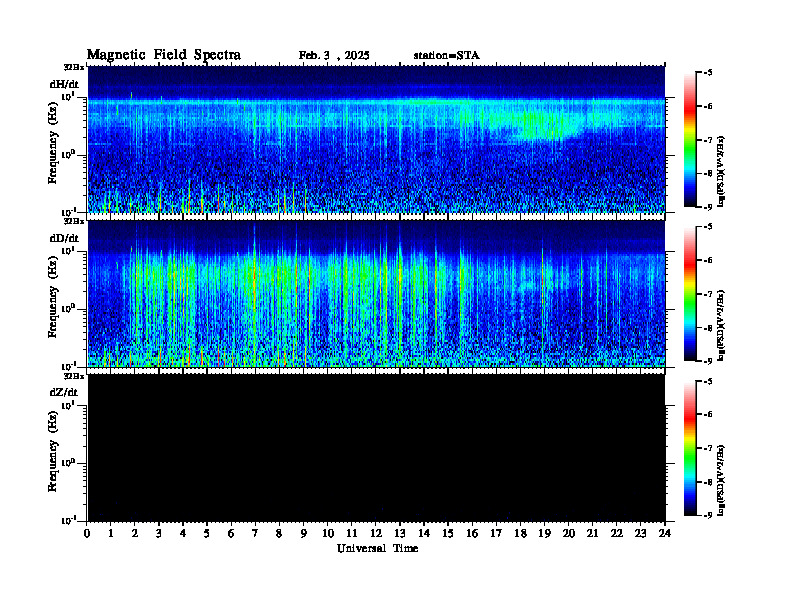
Task: Click the -5 value on dH/dt color scale
Action: pyautogui.click(x=708, y=73)
